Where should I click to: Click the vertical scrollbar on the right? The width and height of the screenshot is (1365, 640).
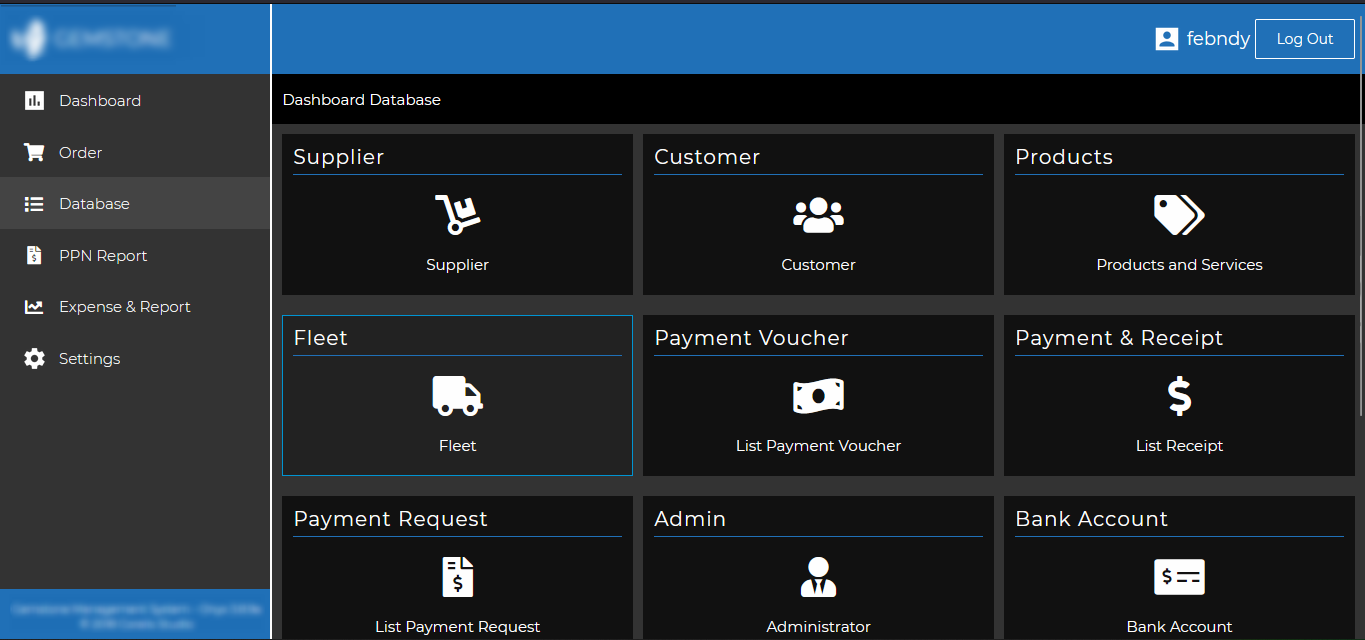(x=1359, y=250)
